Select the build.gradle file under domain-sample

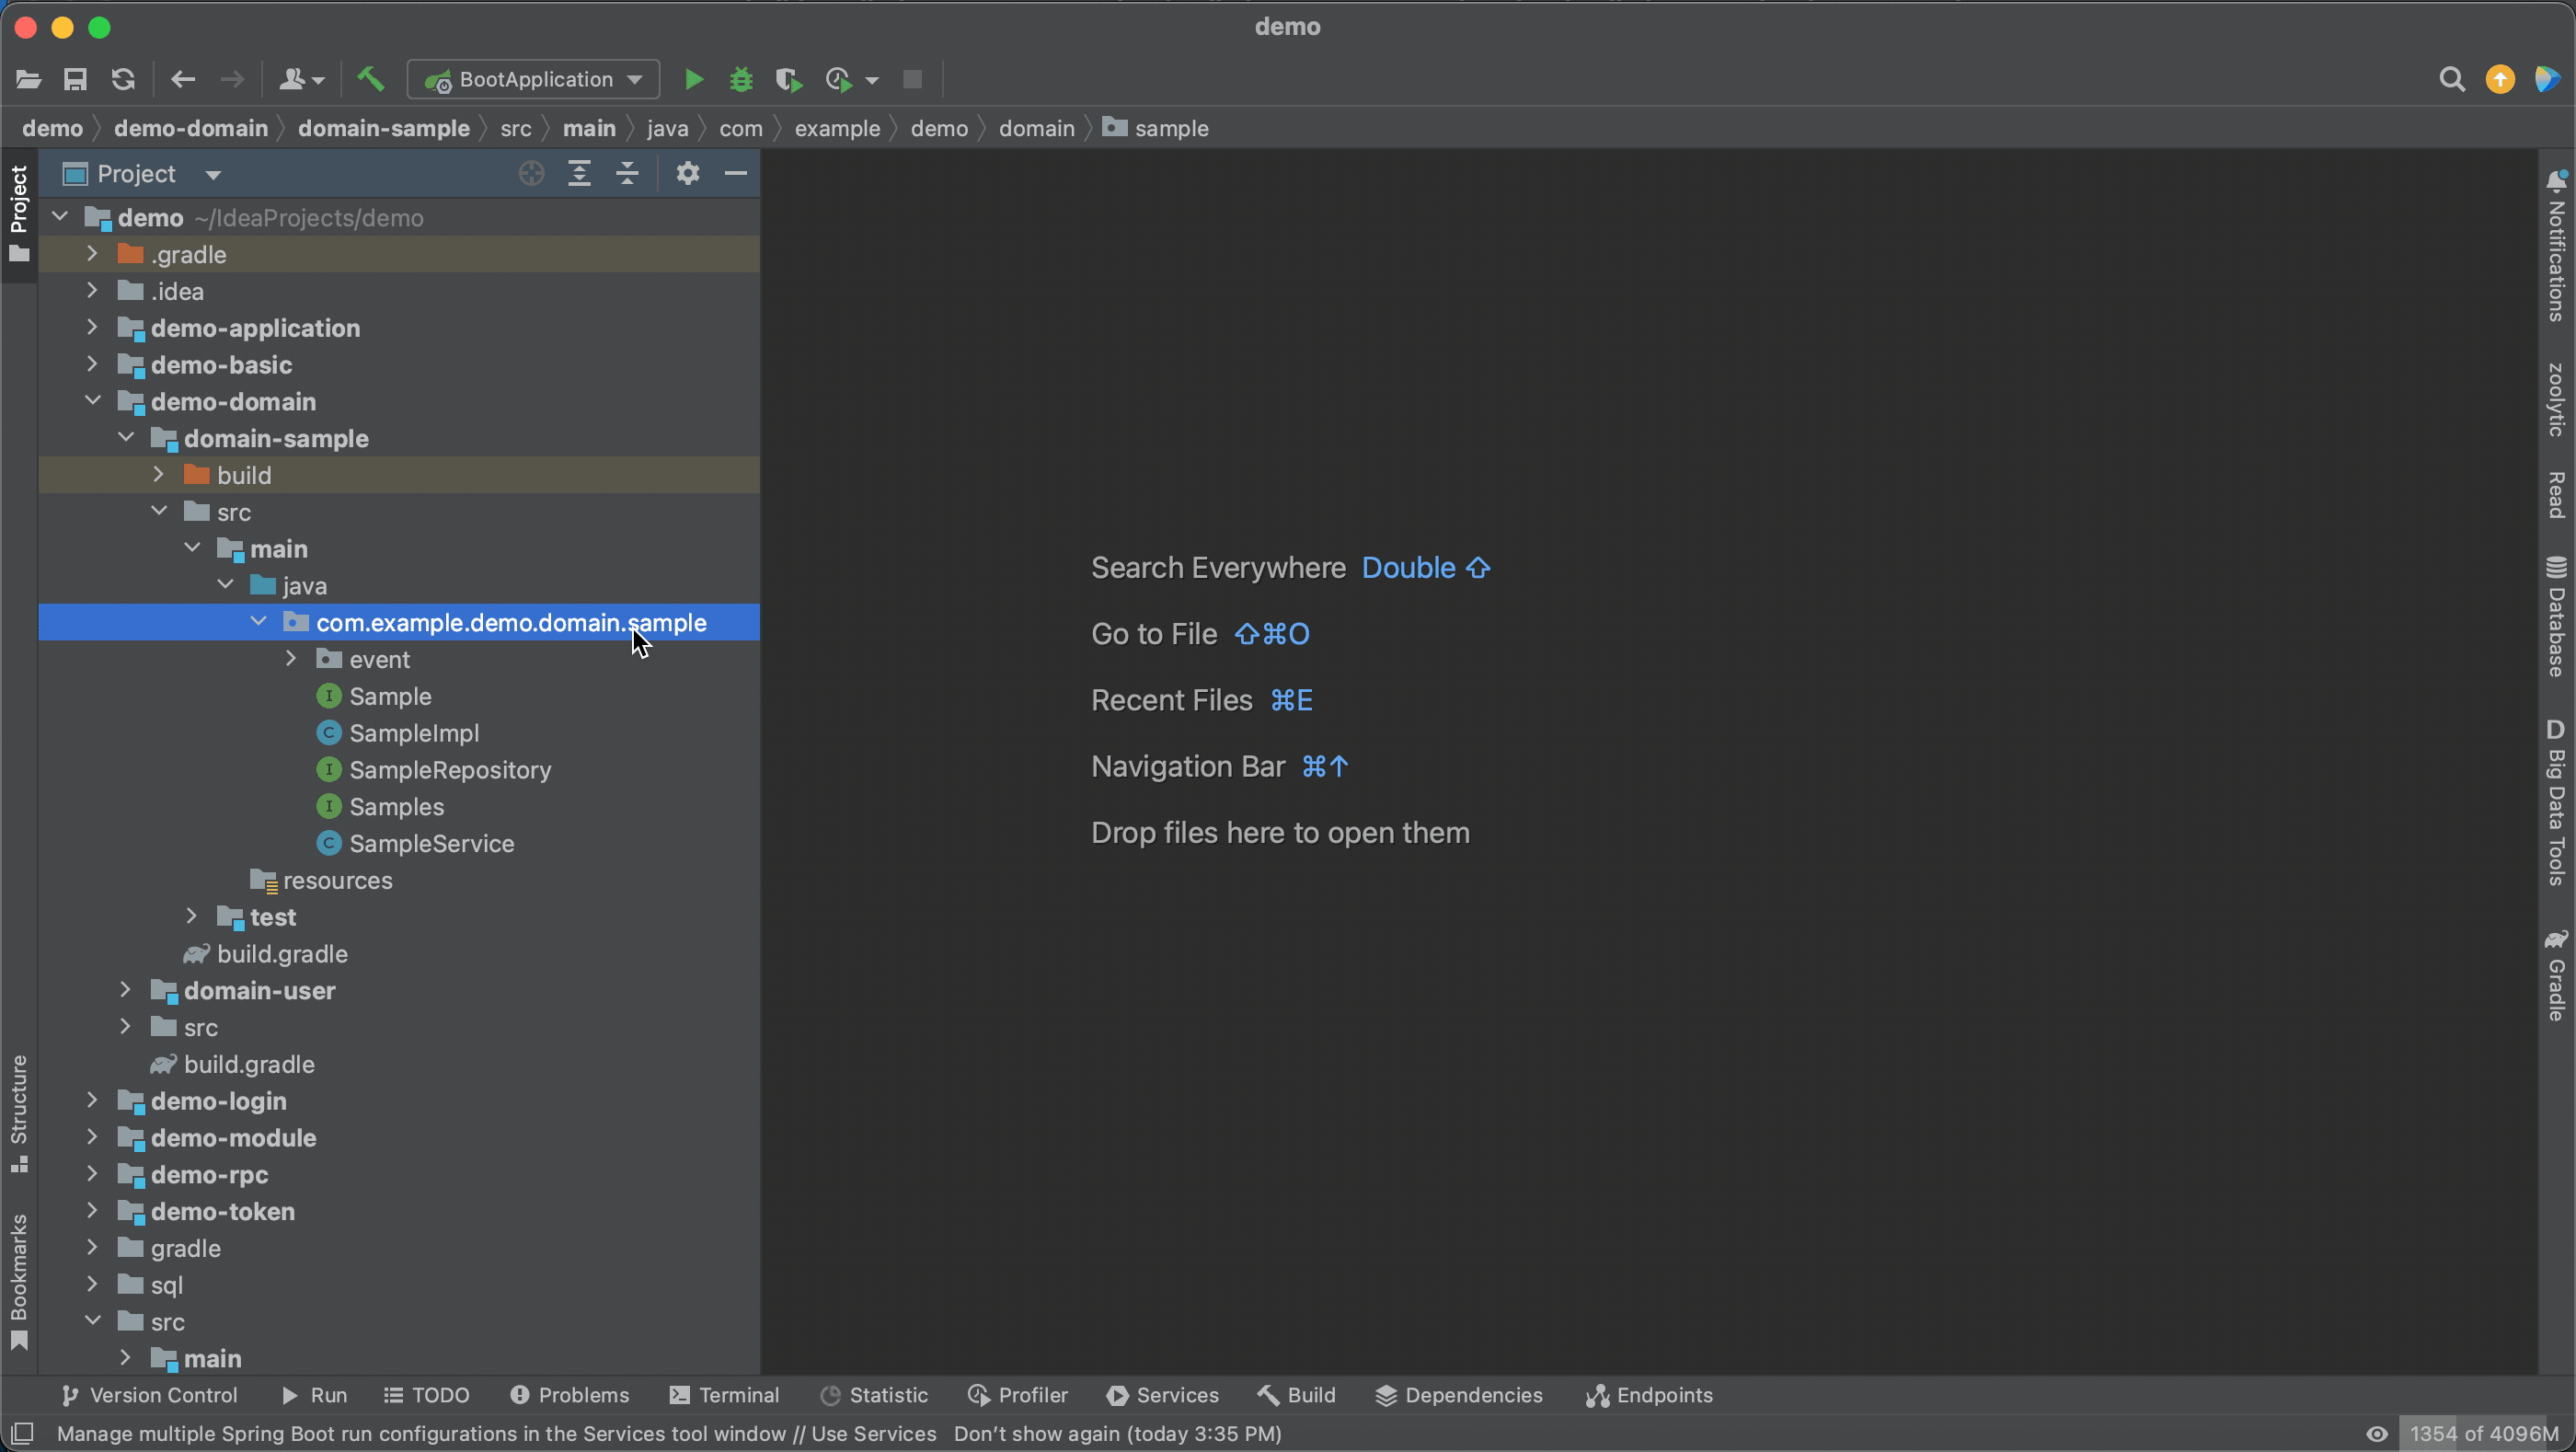click(282, 954)
